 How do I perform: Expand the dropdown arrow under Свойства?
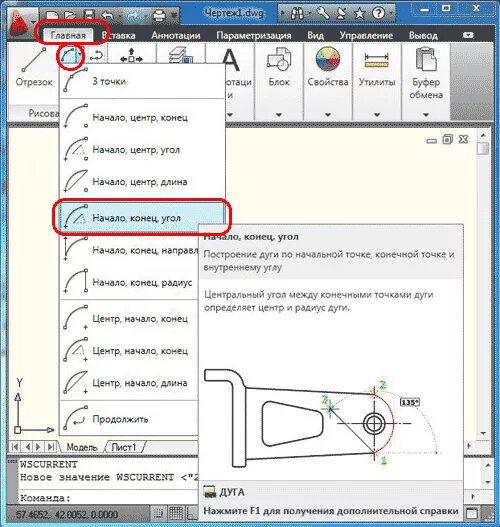click(x=328, y=115)
